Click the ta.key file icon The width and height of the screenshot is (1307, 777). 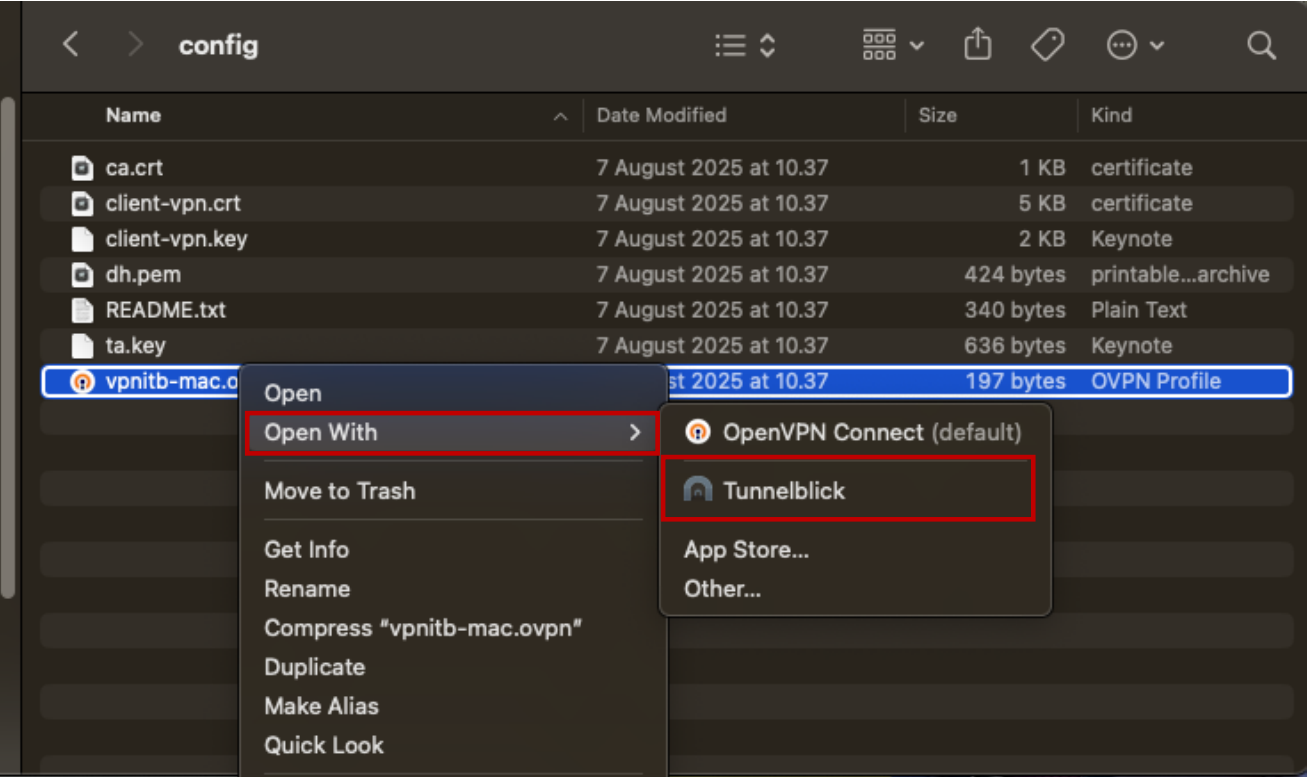pyautogui.click(x=82, y=346)
